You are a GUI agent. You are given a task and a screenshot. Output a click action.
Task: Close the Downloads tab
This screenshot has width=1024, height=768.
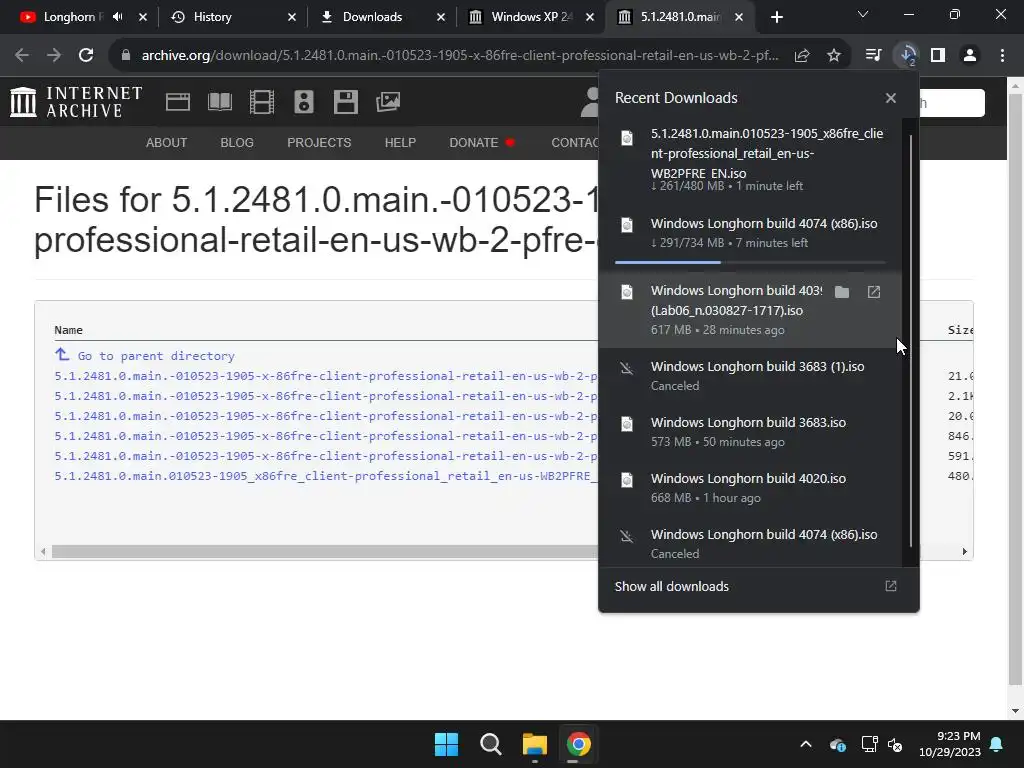tap(441, 17)
